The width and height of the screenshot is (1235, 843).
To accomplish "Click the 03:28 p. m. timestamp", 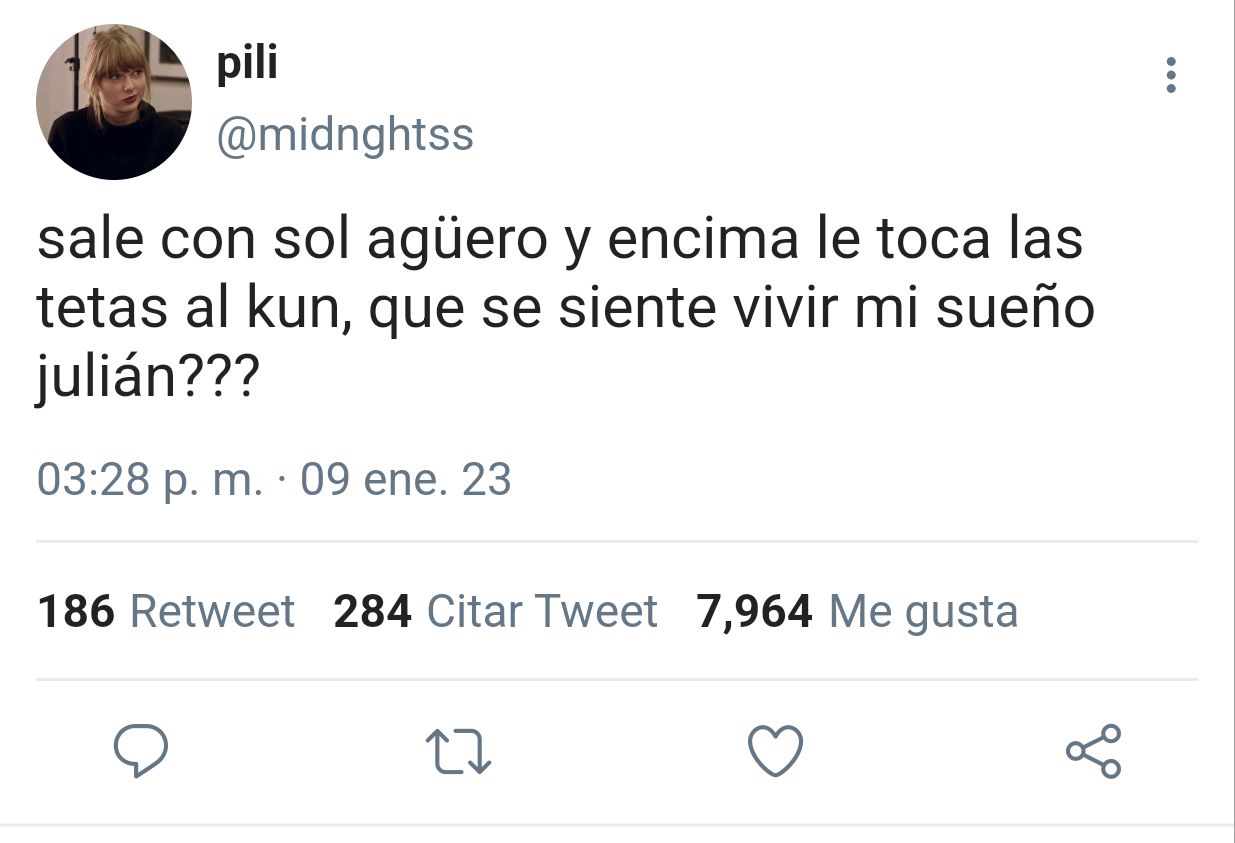I will 150,480.
